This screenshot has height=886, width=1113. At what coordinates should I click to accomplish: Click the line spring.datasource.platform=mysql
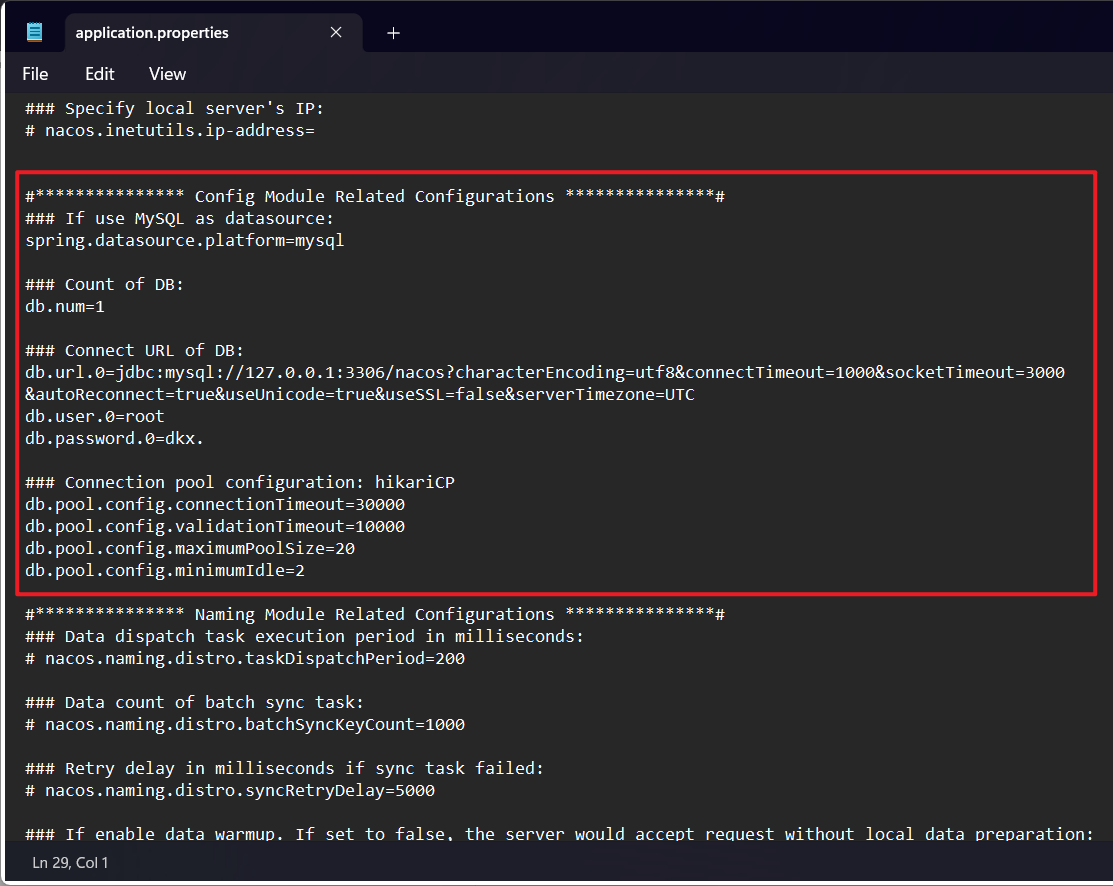click(185, 241)
